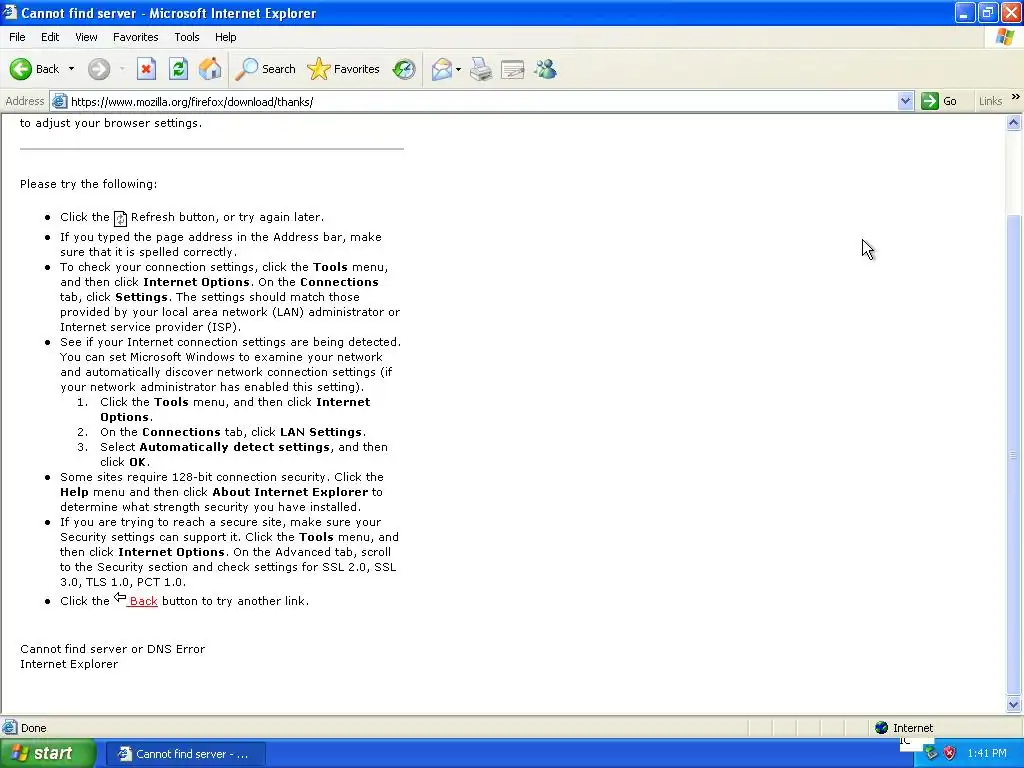Click inside the Address bar URL field
This screenshot has width=1024, height=768.
click(482, 101)
